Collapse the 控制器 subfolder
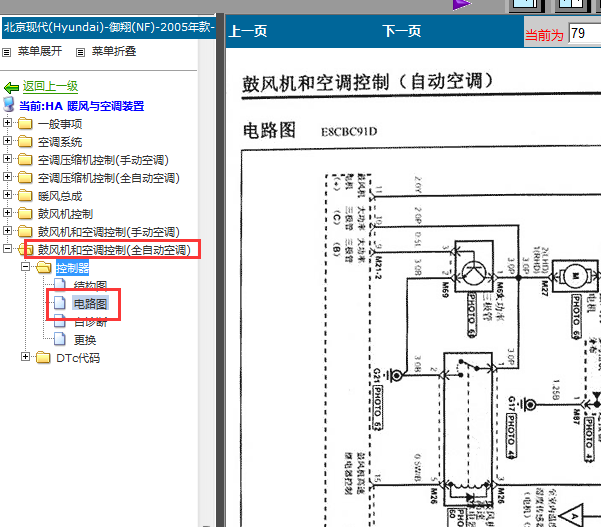Screen dimensions: 601x527 click(x=25, y=266)
